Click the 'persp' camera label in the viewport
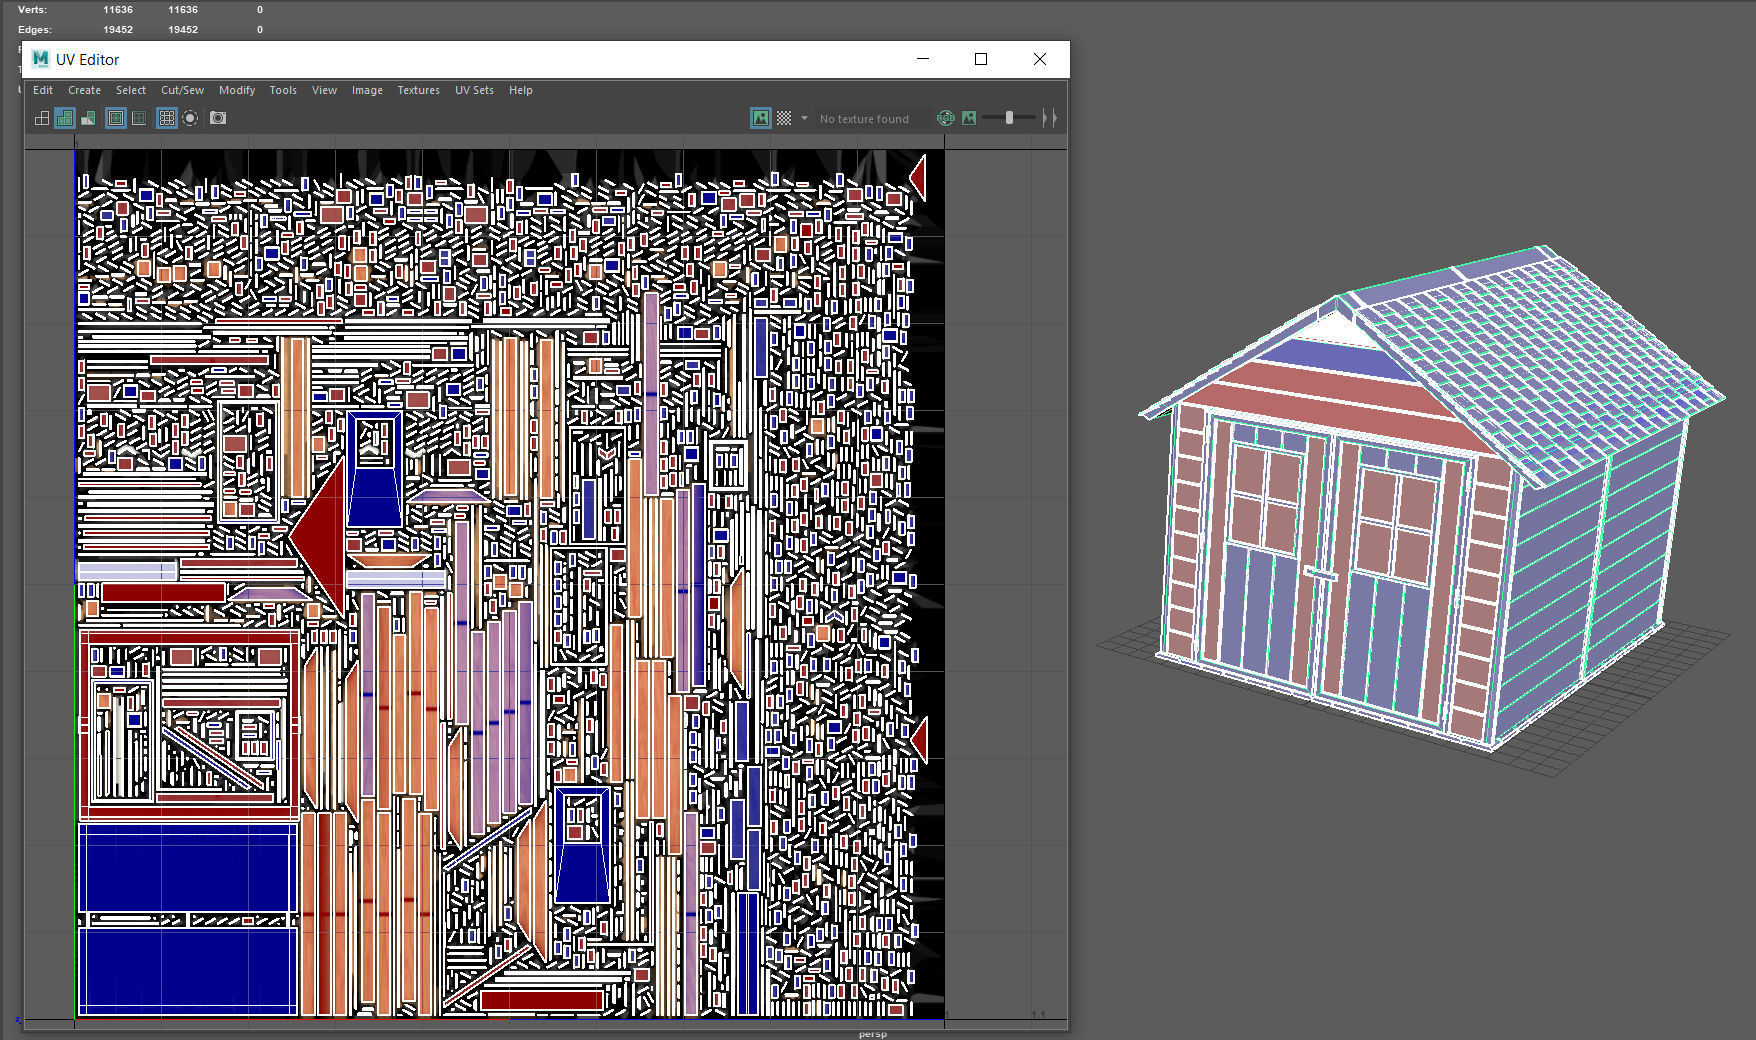The height and width of the screenshot is (1040, 1756). pyautogui.click(x=873, y=1034)
